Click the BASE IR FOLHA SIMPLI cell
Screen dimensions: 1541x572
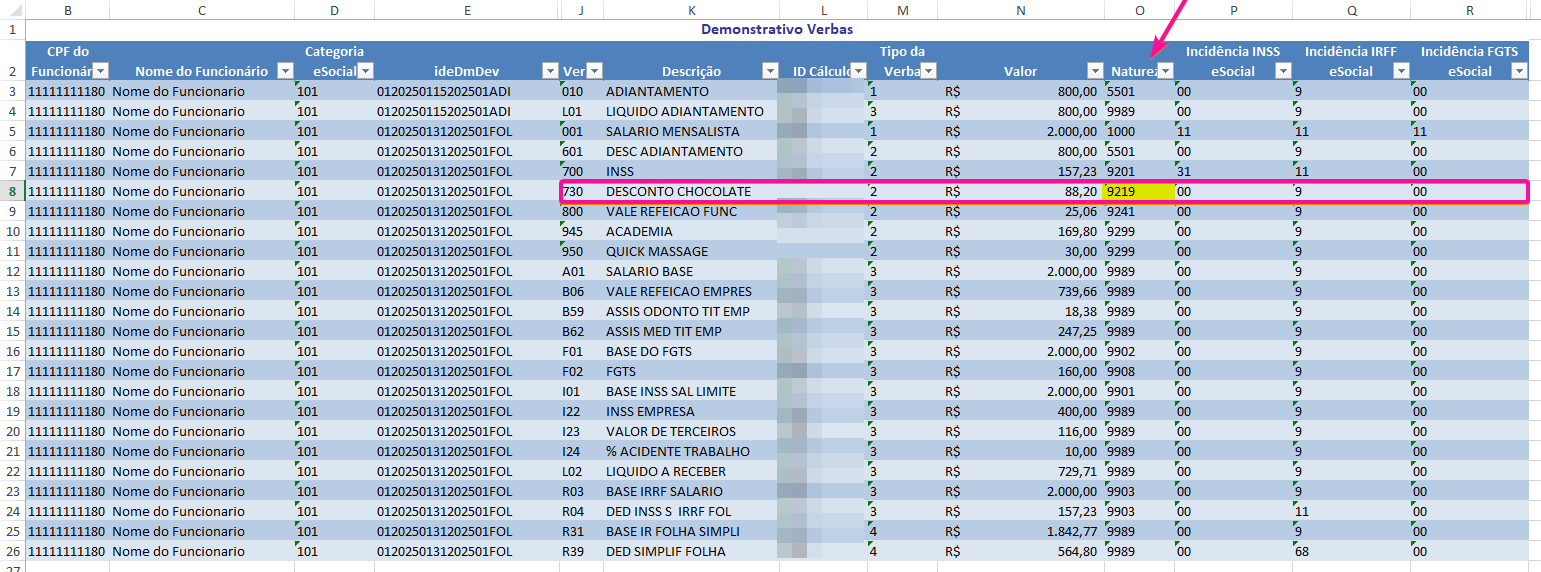(x=692, y=531)
